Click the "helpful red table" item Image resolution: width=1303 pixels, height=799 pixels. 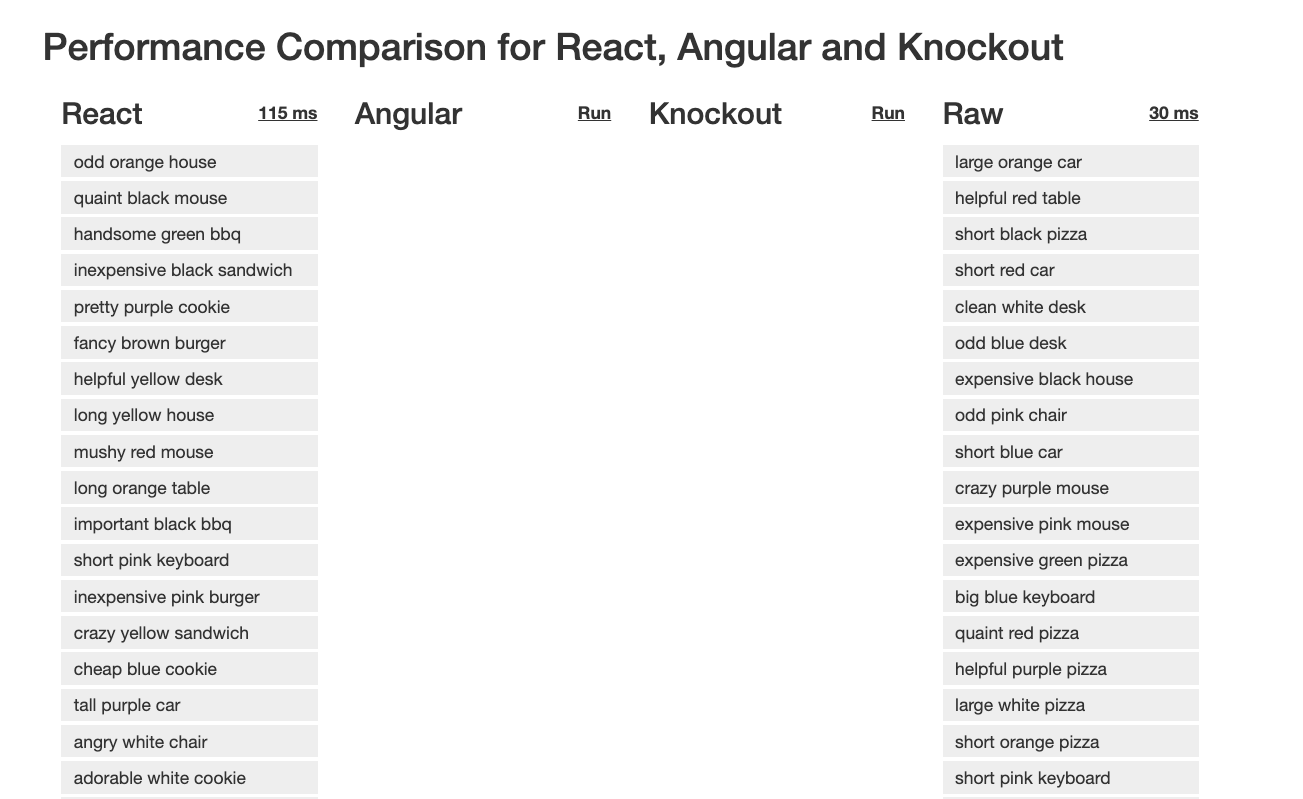click(1070, 198)
